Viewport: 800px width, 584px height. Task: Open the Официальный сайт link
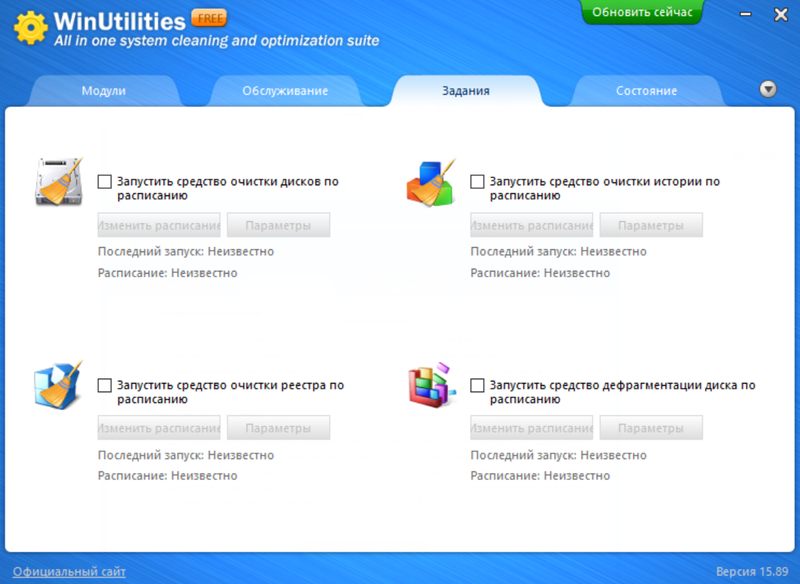point(69,572)
